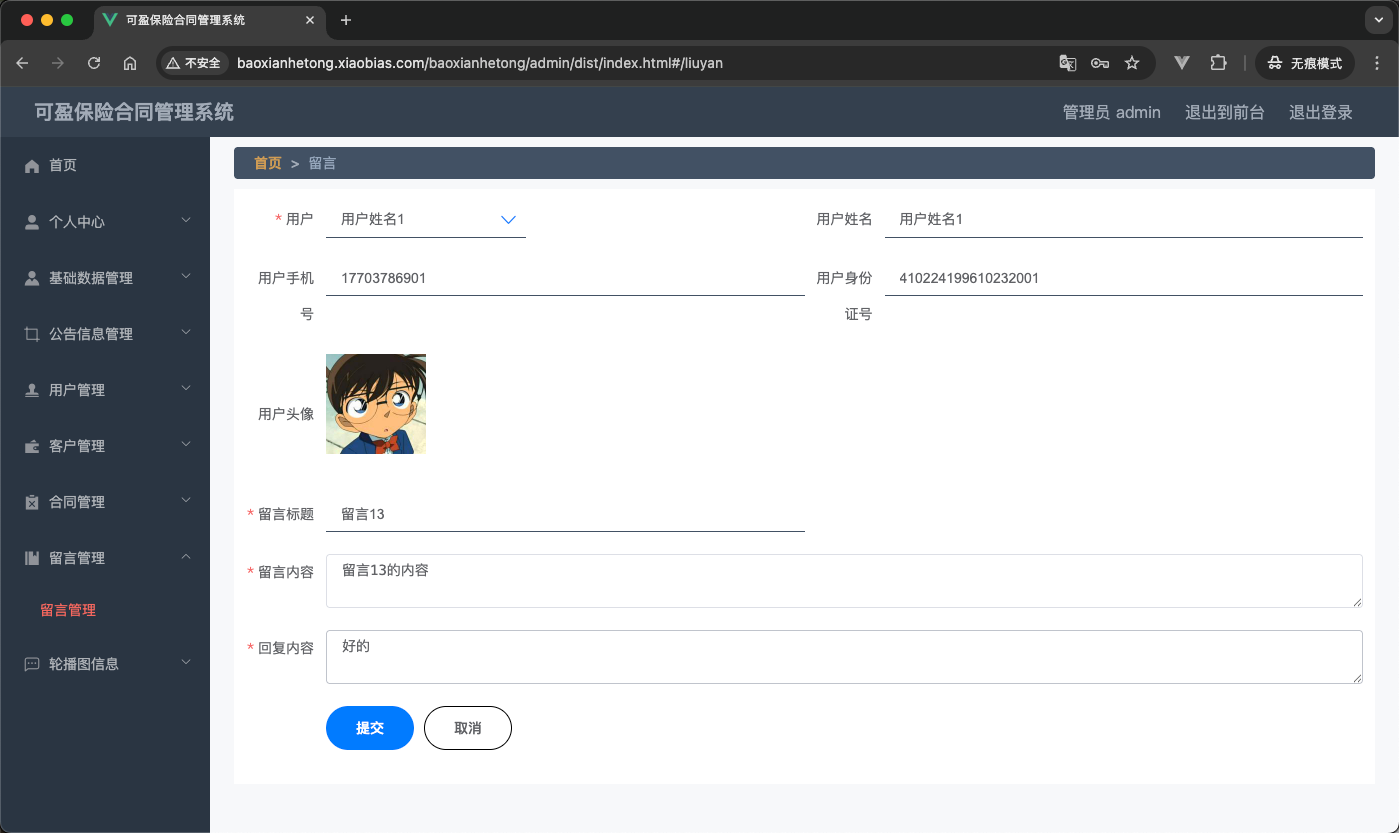This screenshot has height=833, width=1399.
Task: Click 退出登录 to log out
Action: pyautogui.click(x=1321, y=113)
